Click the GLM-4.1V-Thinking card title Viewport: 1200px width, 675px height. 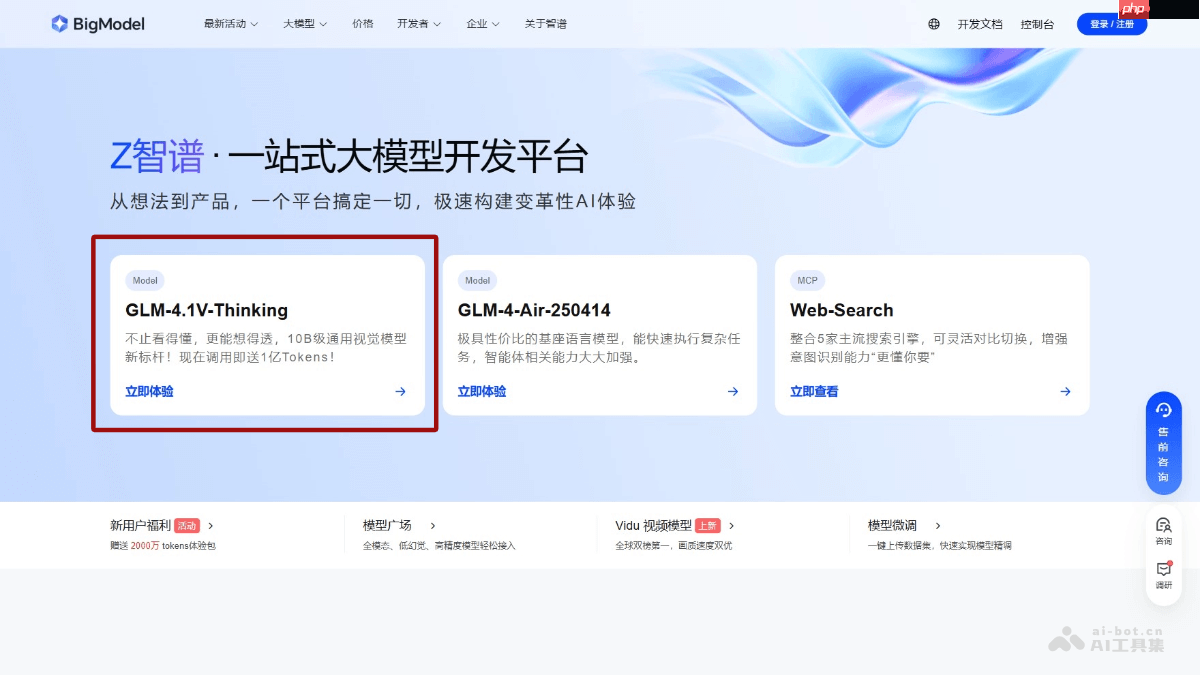point(206,310)
